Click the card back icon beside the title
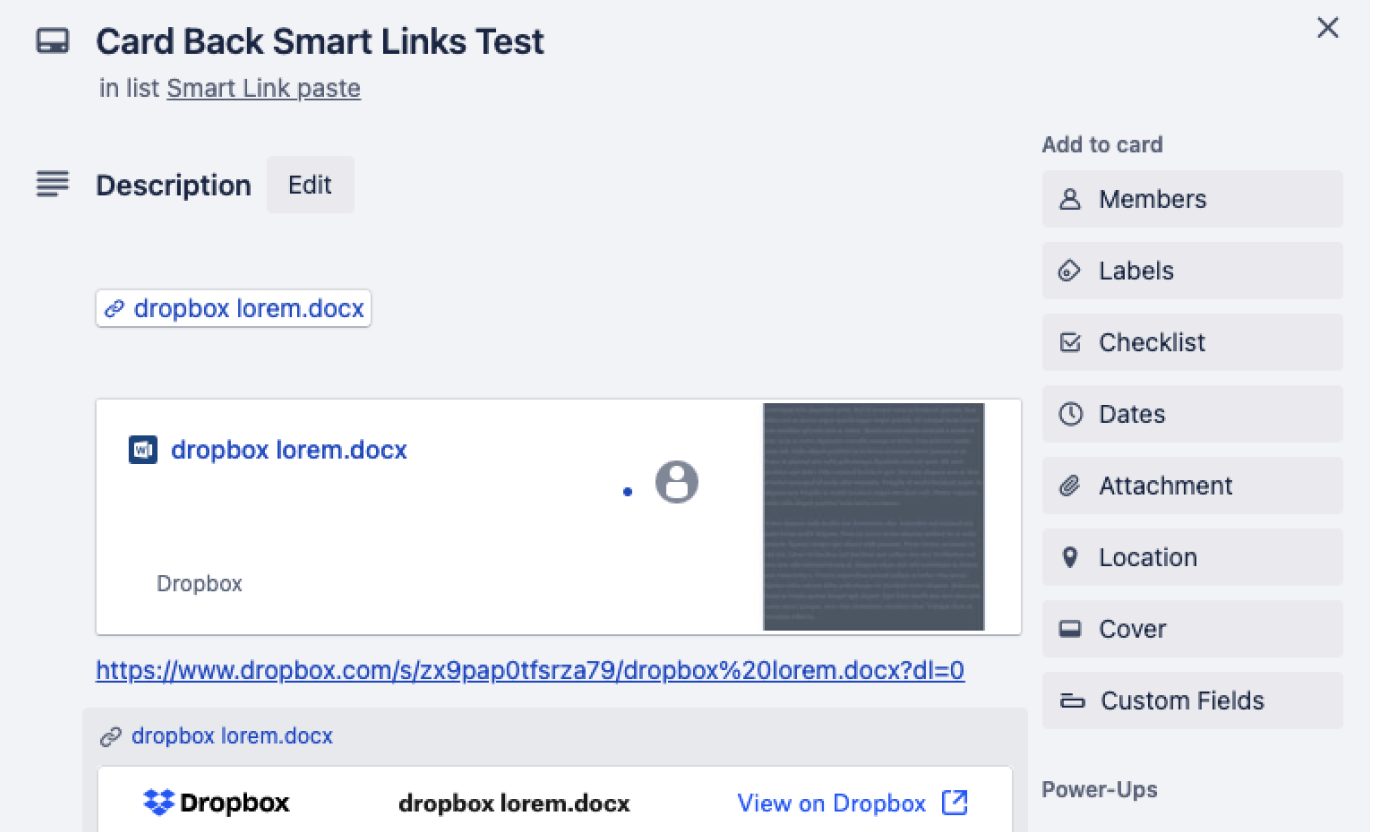Image resolution: width=1376 pixels, height=832 pixels. [53, 40]
